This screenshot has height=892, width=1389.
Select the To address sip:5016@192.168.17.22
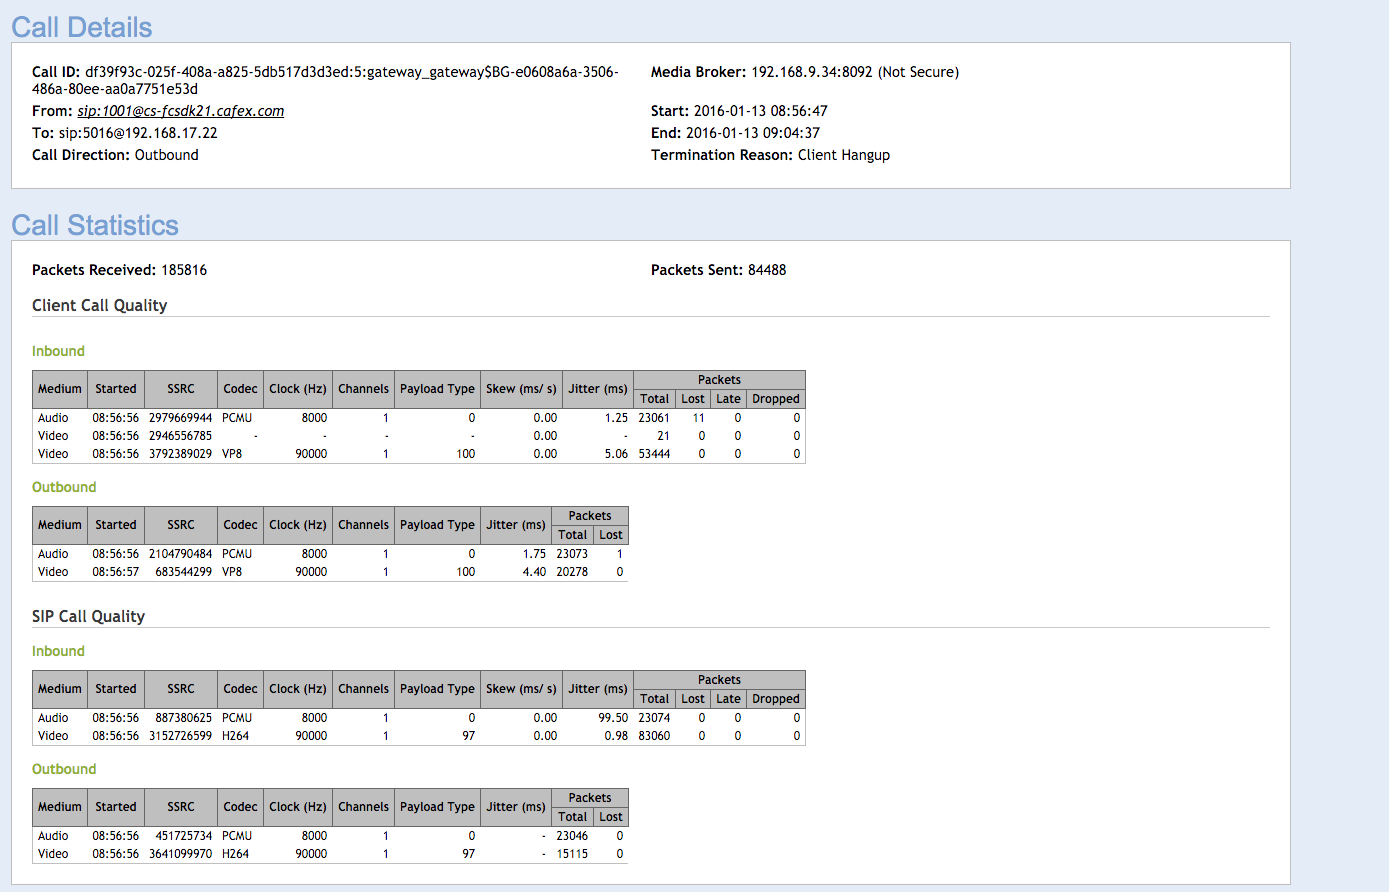click(x=138, y=133)
